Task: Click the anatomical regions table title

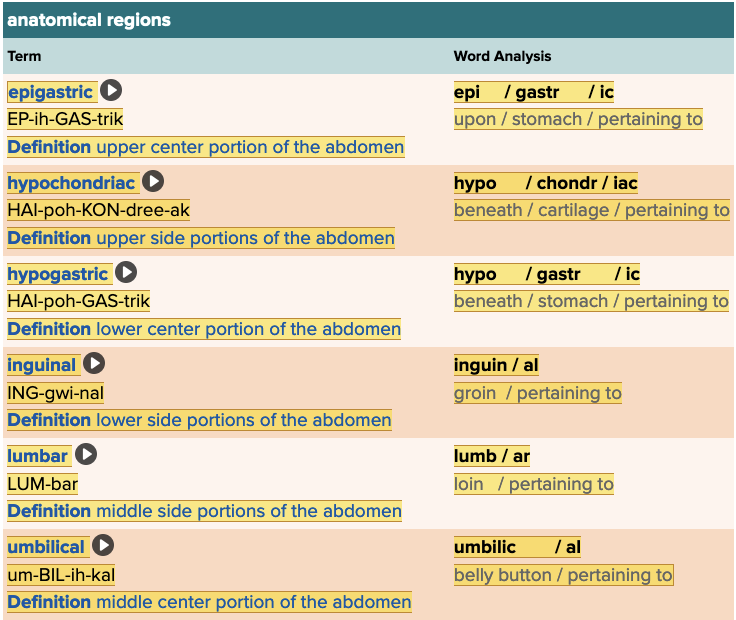Action: [x=89, y=20]
